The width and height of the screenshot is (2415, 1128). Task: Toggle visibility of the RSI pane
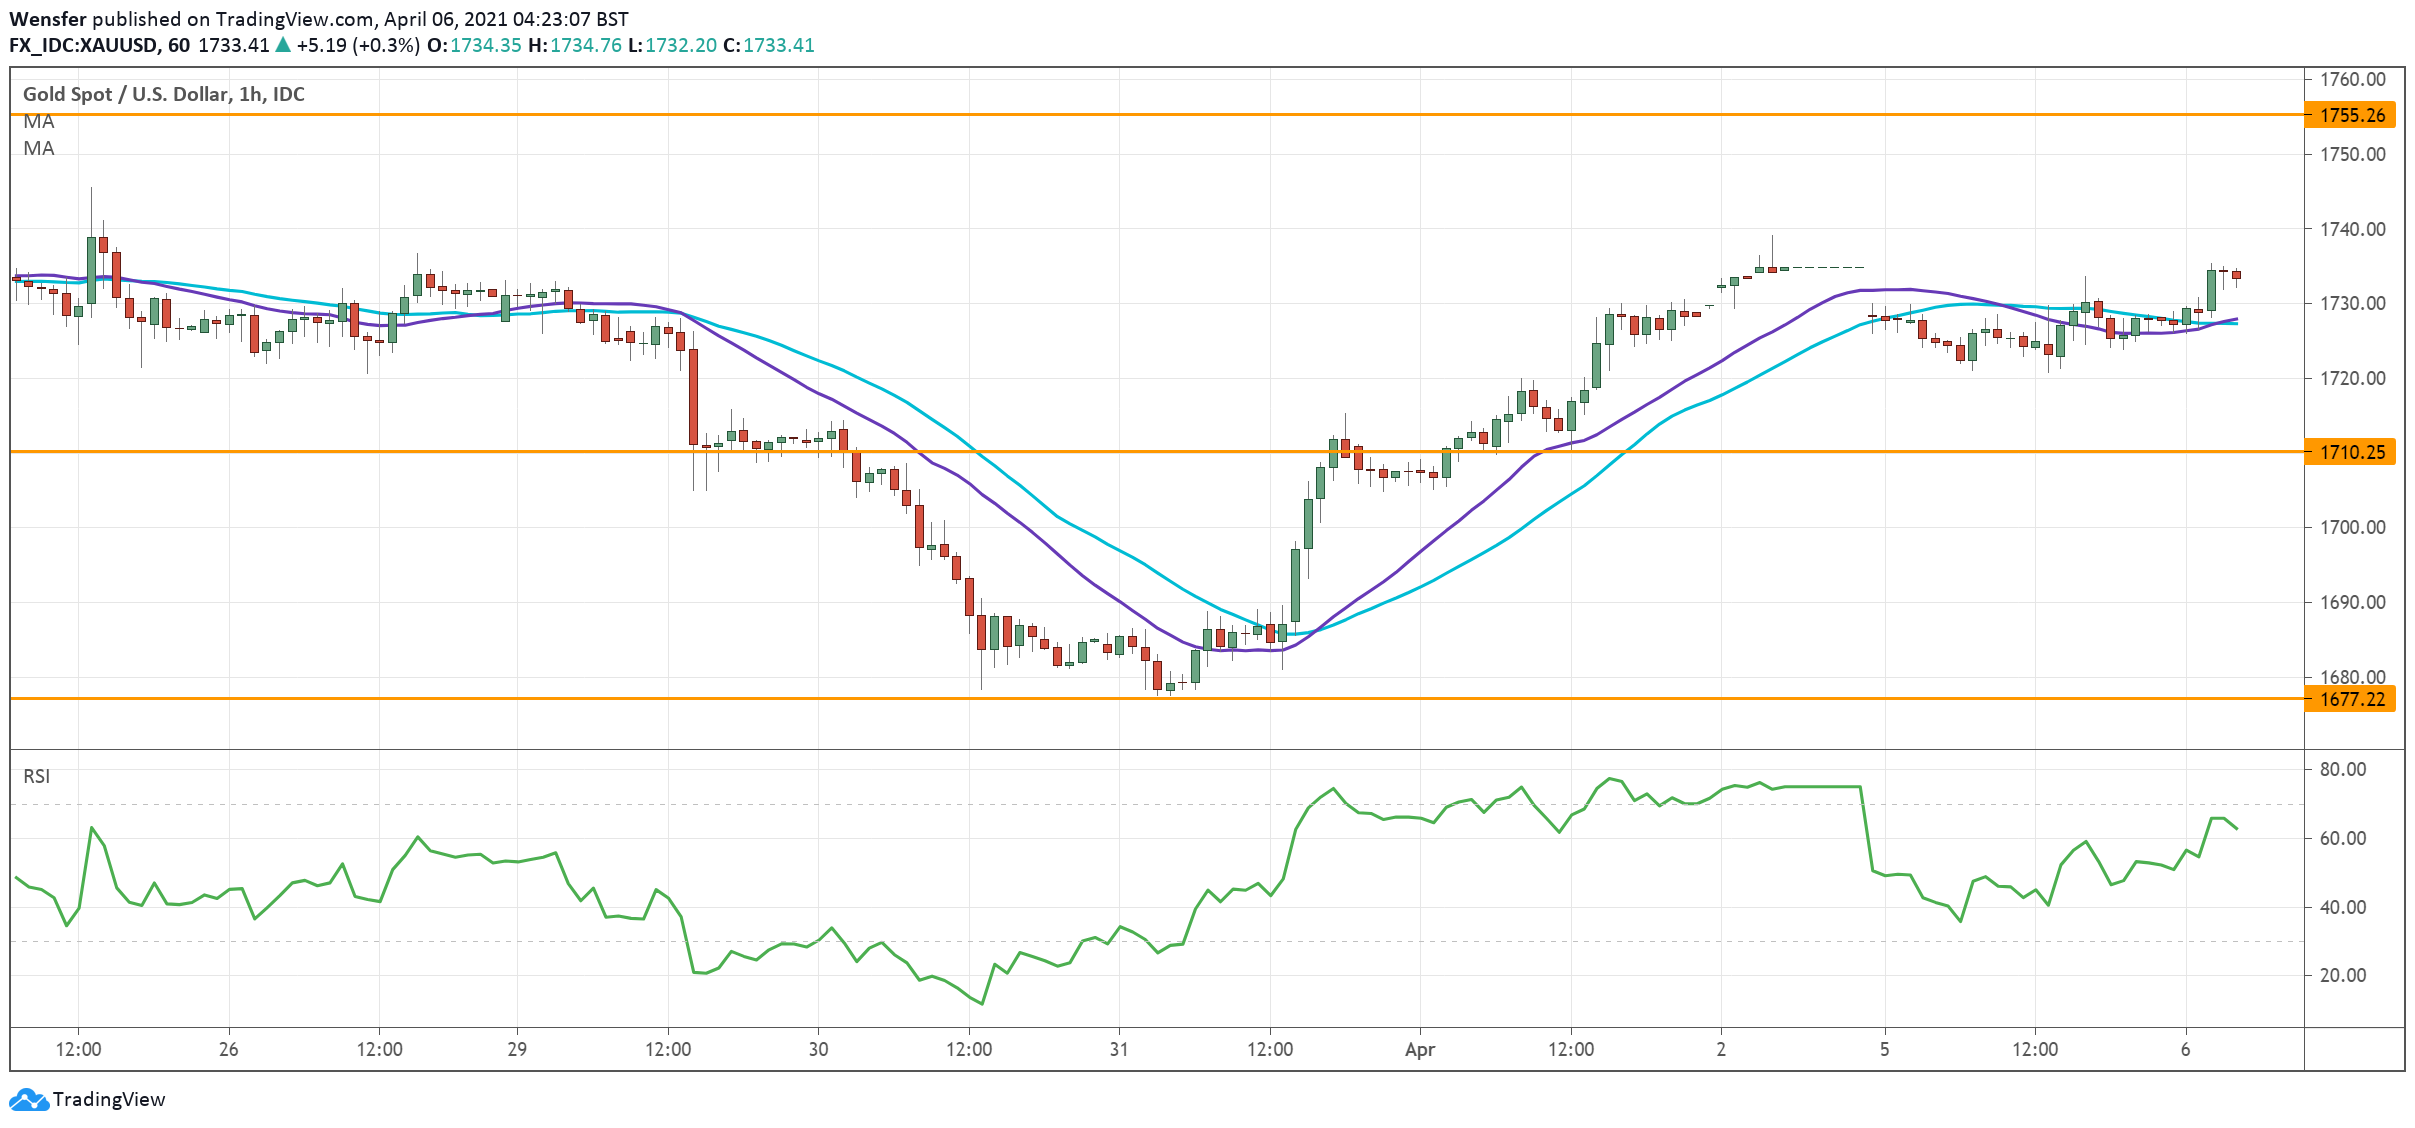pyautogui.click(x=37, y=775)
